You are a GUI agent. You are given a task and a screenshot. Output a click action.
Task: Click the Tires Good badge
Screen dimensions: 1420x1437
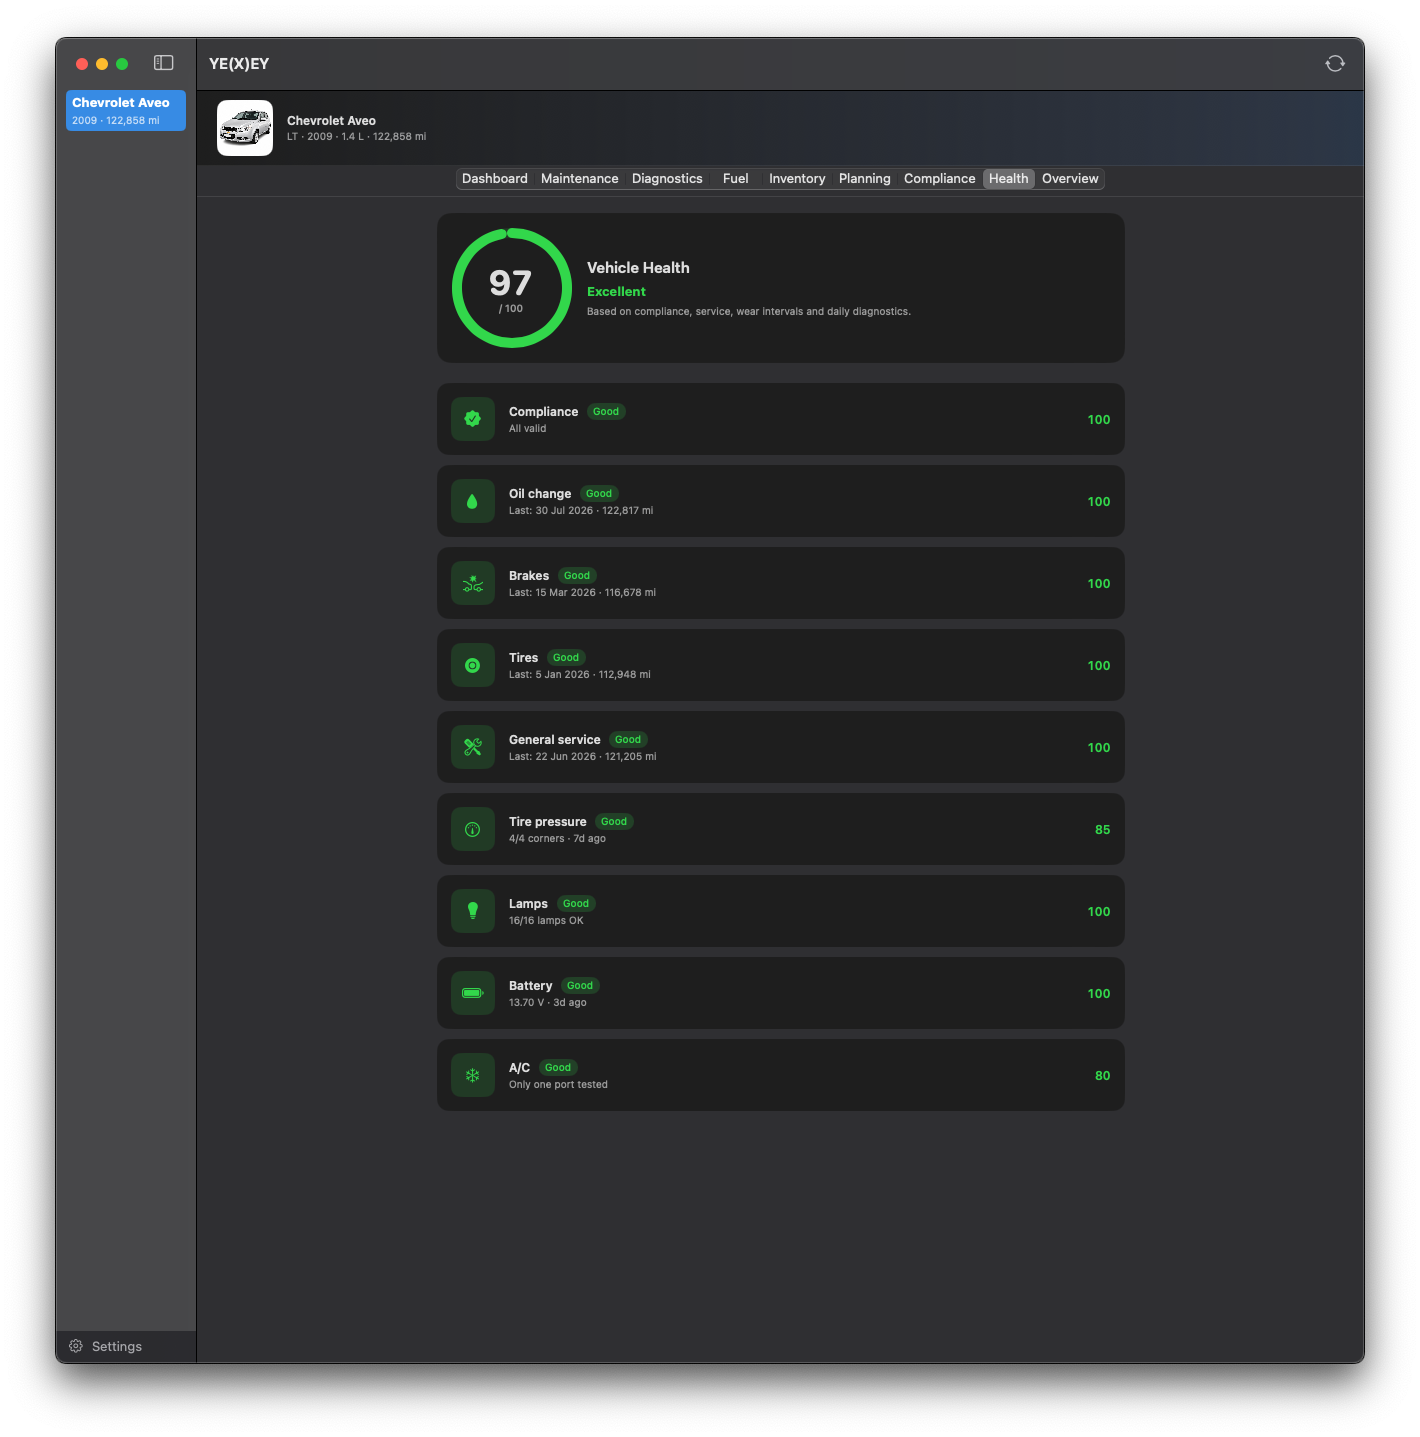[x=566, y=658]
